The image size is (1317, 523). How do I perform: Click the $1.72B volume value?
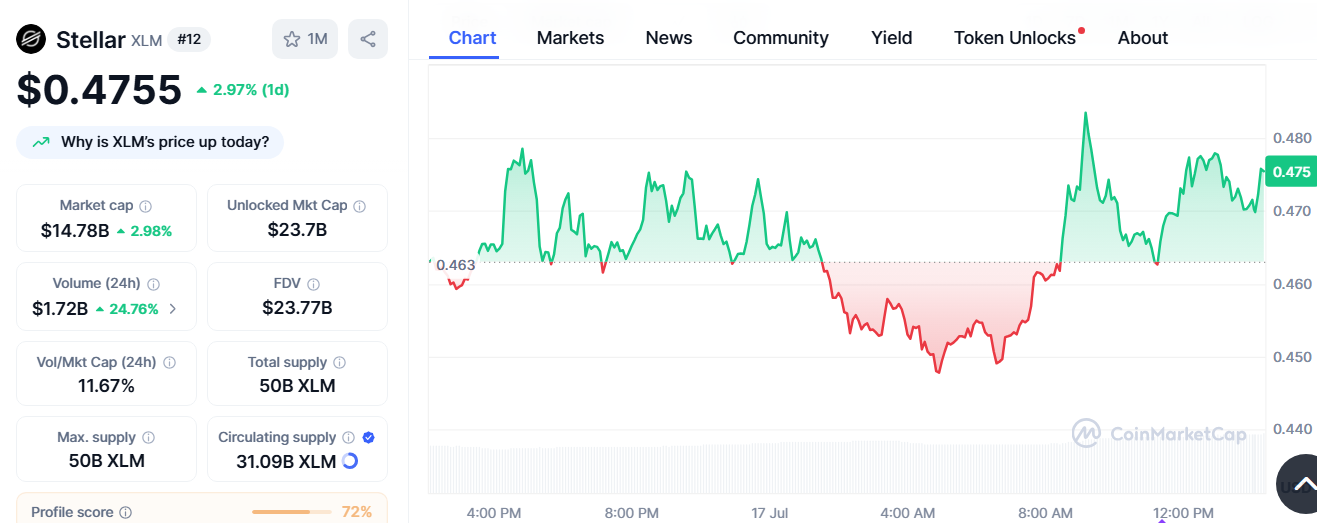[x=60, y=309]
